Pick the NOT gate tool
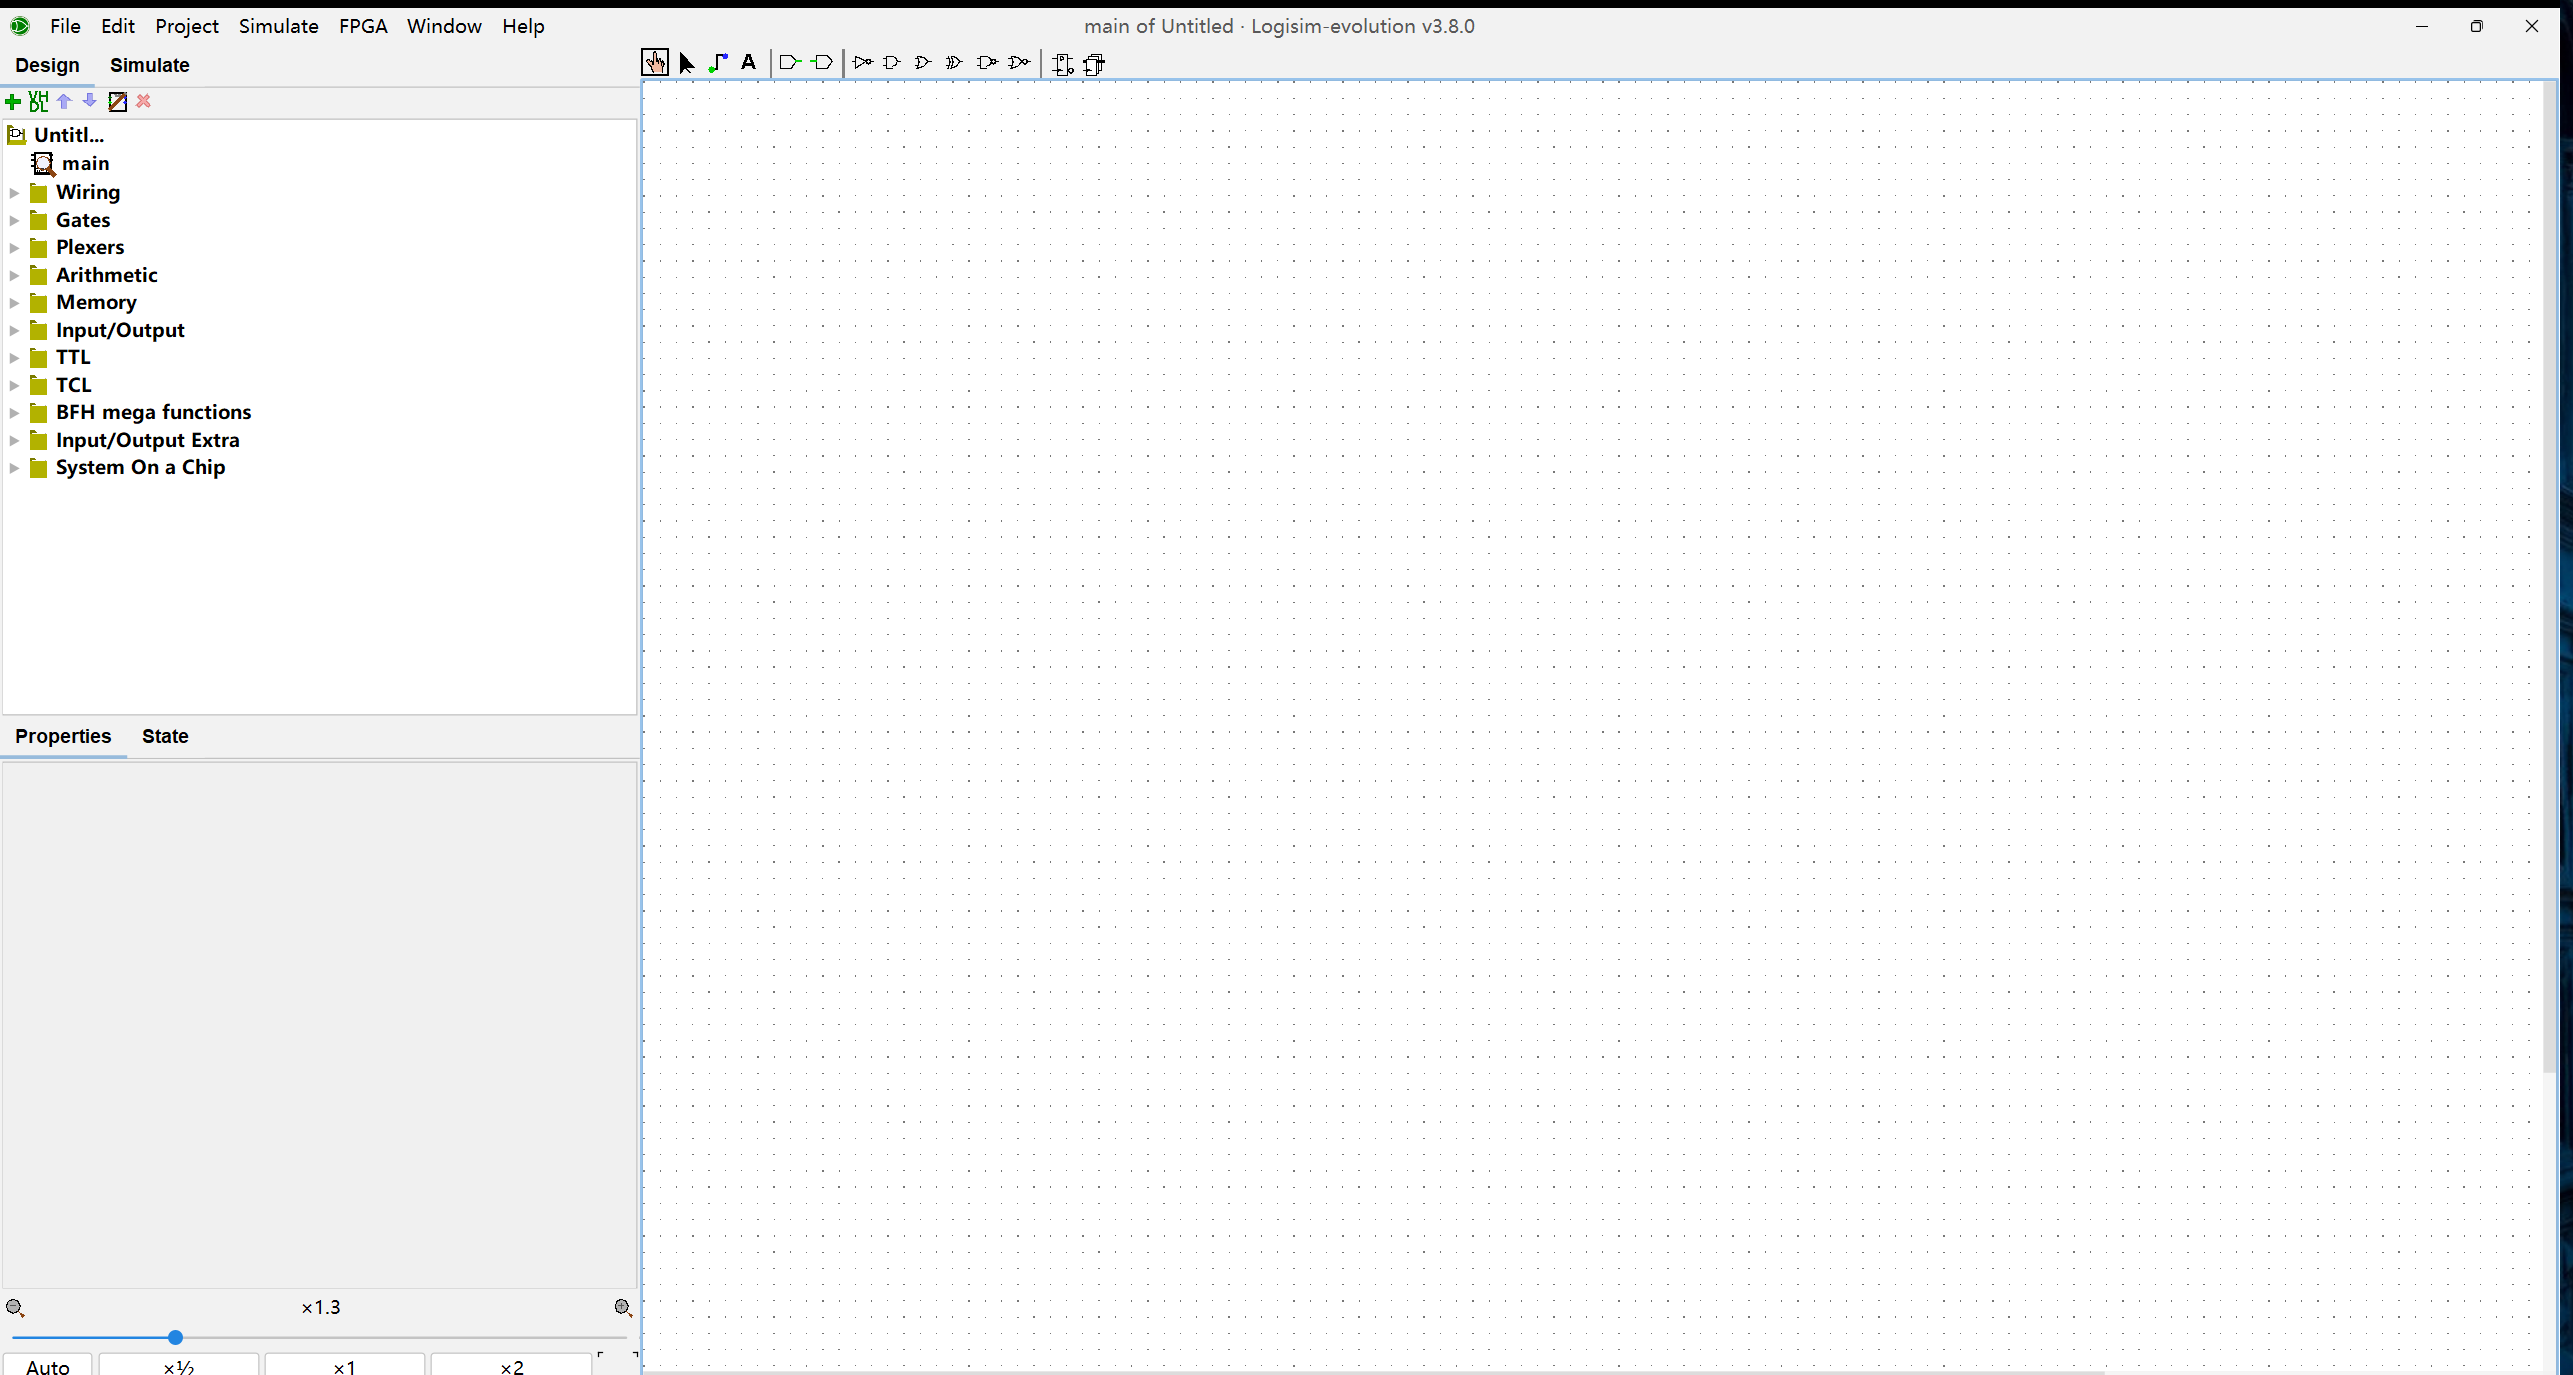Viewport: 2573px width, 1375px height. [x=863, y=63]
